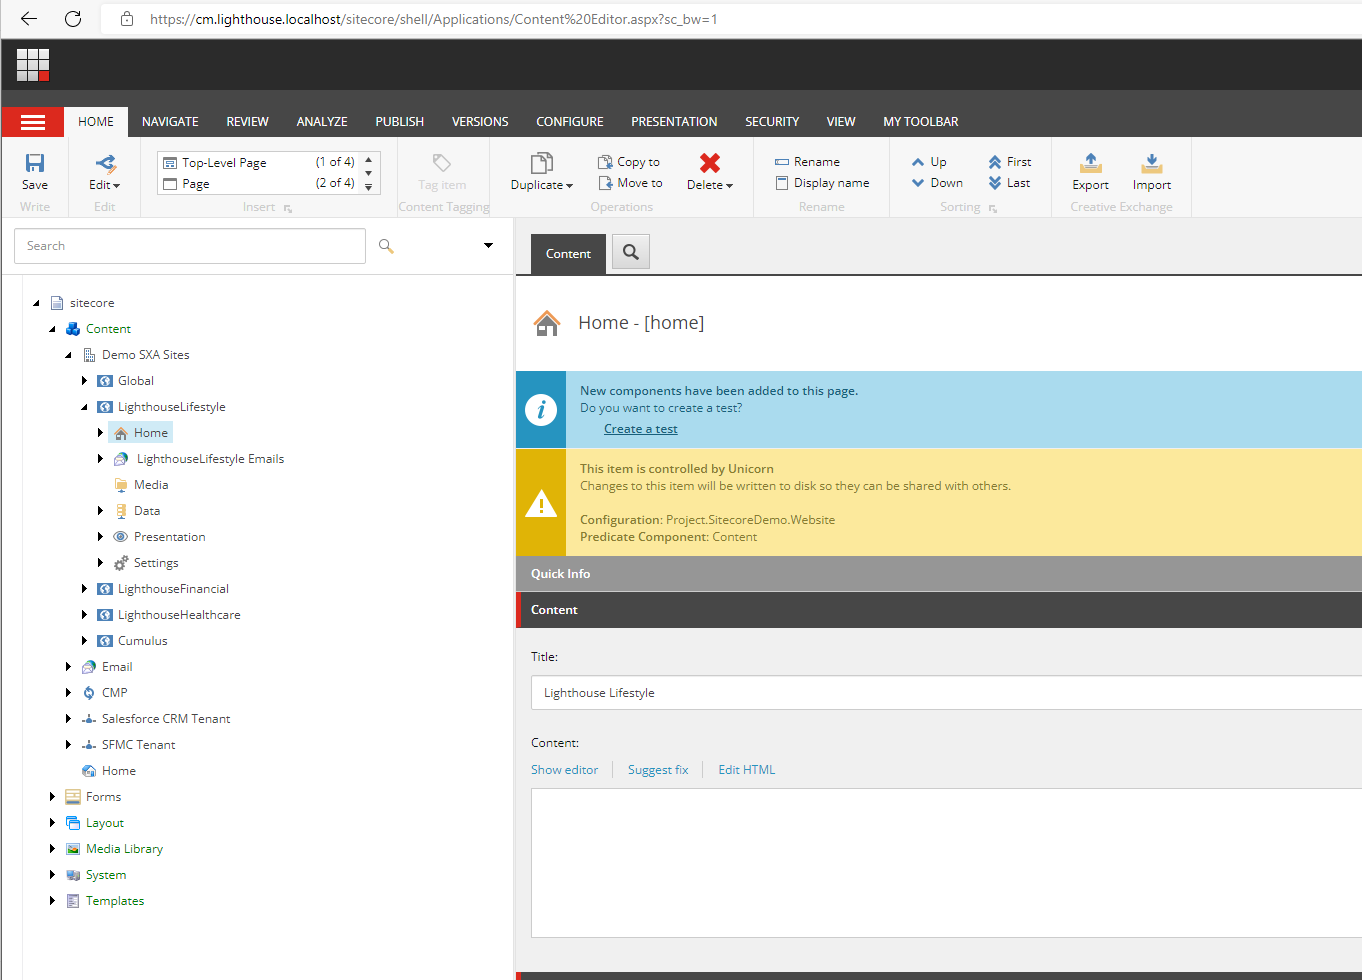Select the Presentation tree item
Screen dimensions: 1362x980
pos(170,537)
